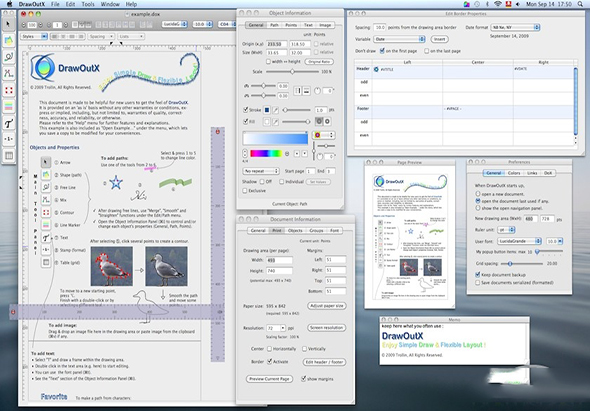Toggle Keep document backup checkbox
Image resolution: width=590 pixels, height=411 pixels.
click(x=477, y=275)
